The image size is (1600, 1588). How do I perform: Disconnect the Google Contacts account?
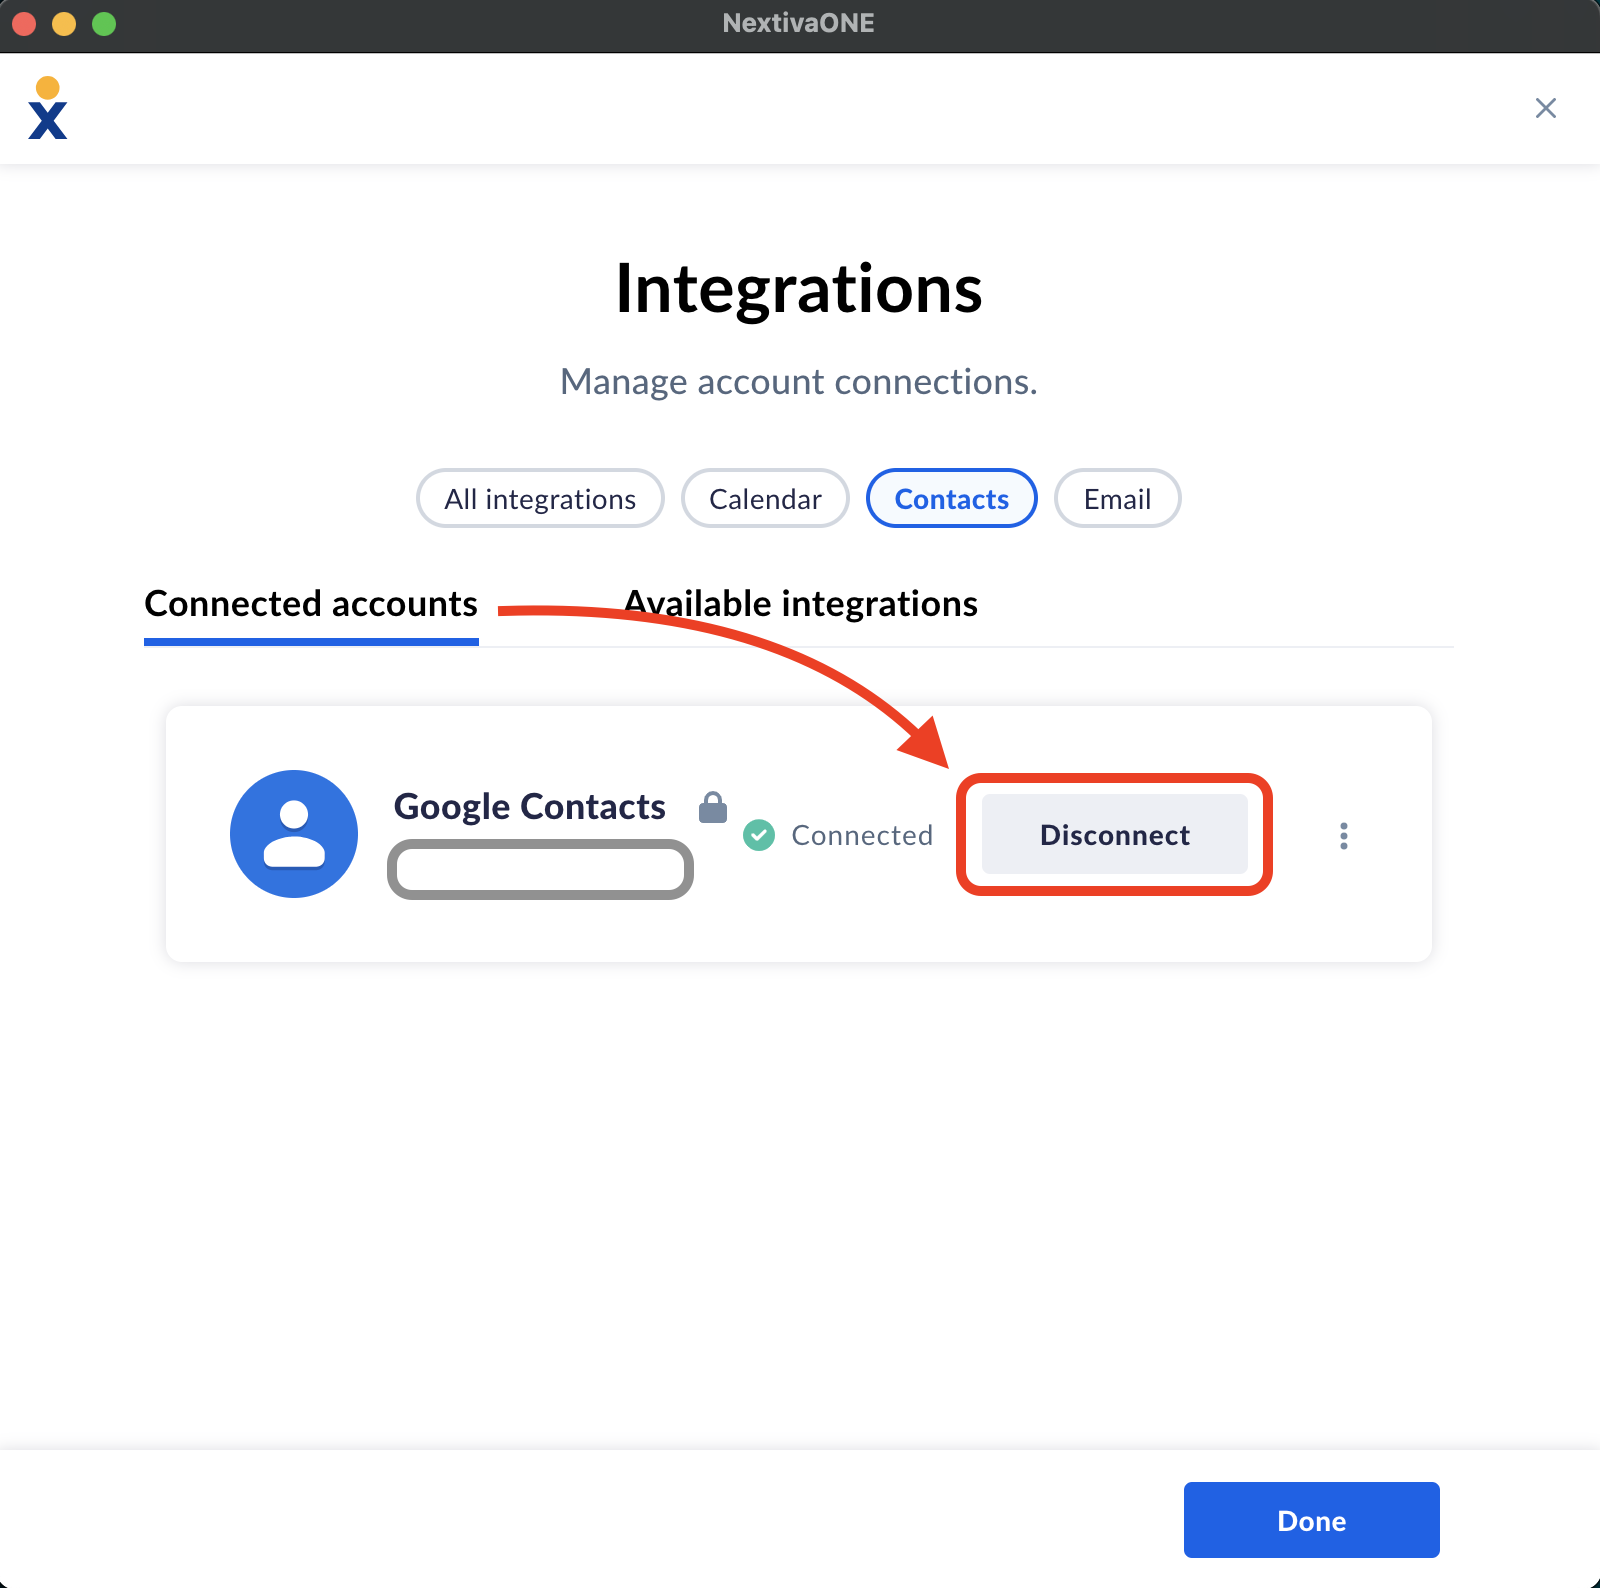[x=1114, y=834]
